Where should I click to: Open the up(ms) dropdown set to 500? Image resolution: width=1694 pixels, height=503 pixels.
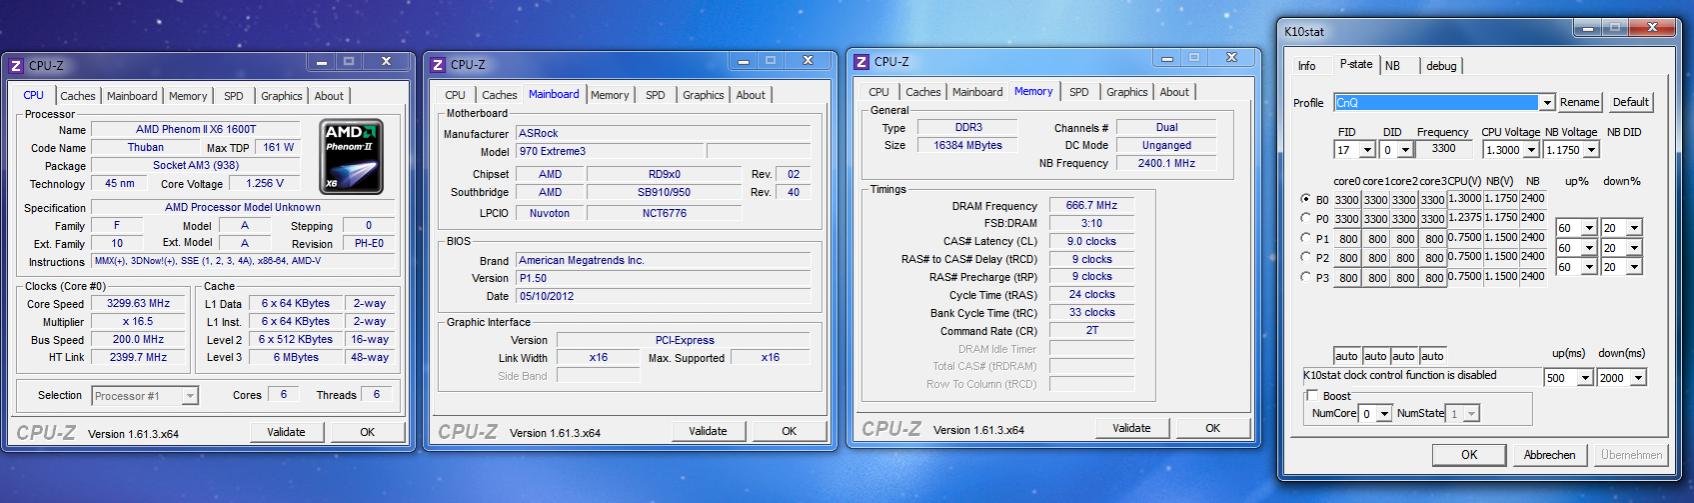click(1585, 378)
